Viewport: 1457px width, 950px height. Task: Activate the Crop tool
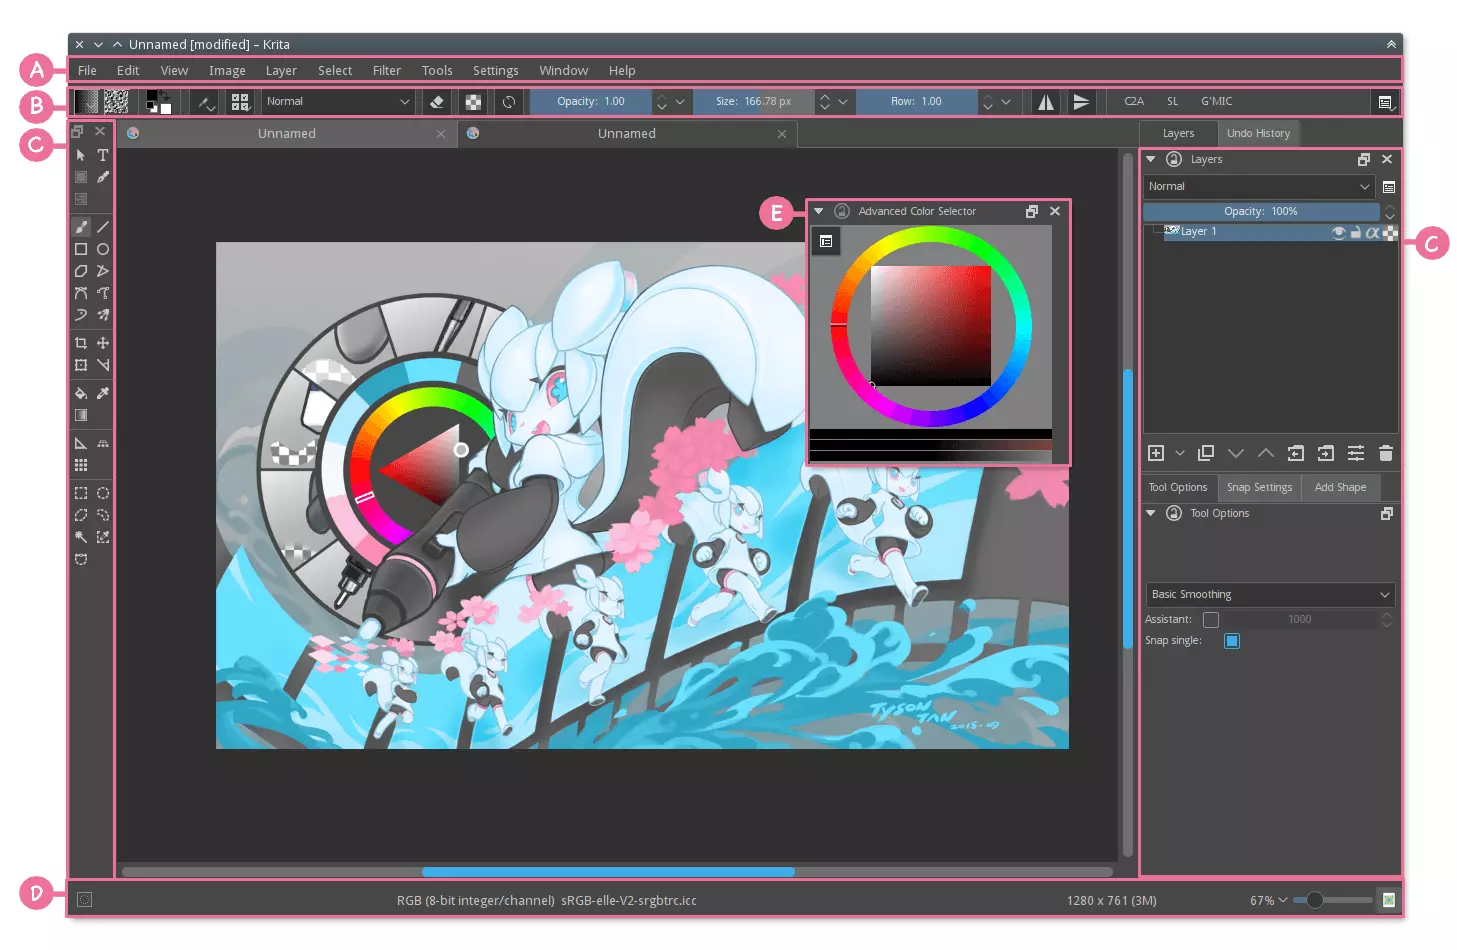point(81,342)
